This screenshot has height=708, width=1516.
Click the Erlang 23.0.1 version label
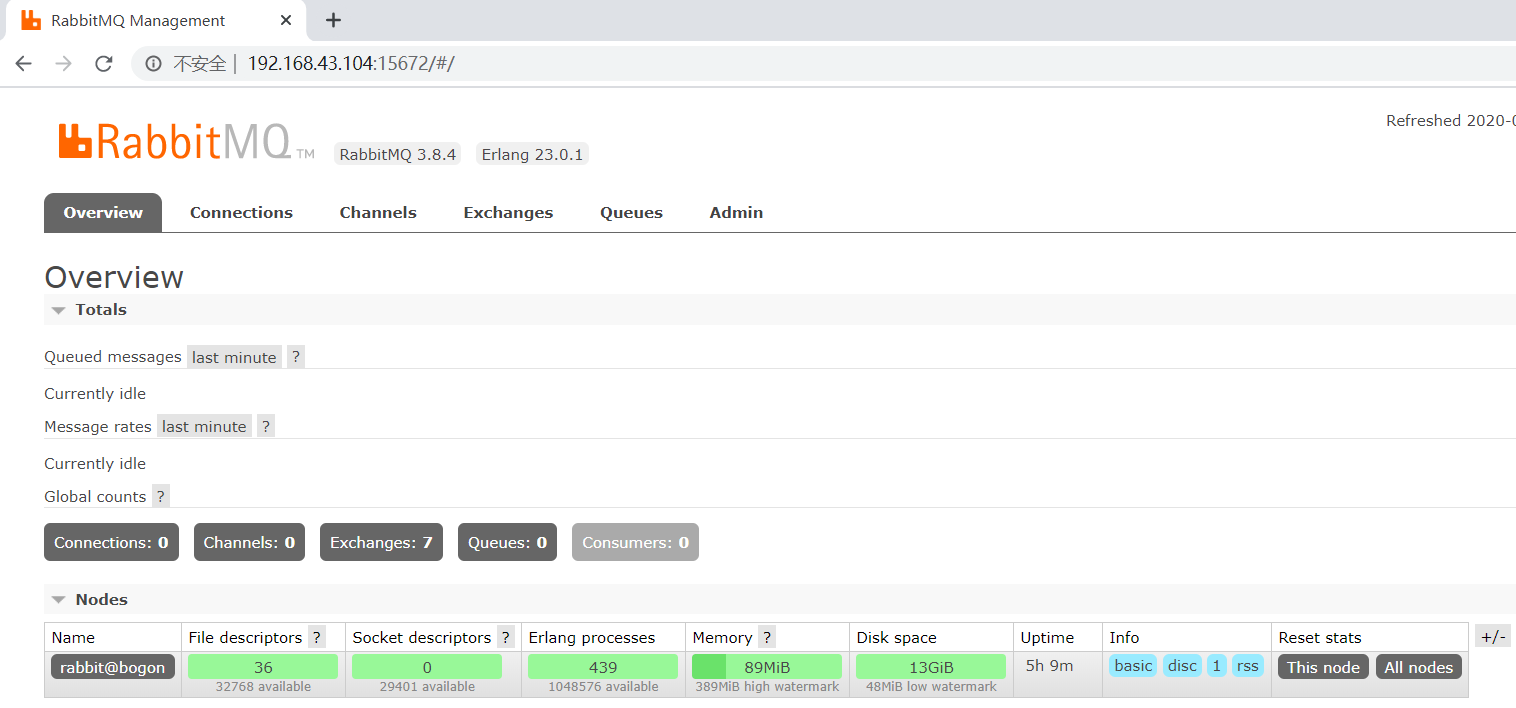point(532,154)
